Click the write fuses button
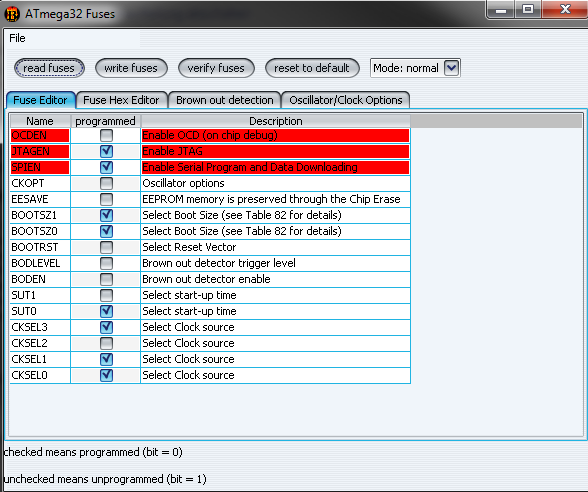Screen dimensions: 588x492 (131, 68)
